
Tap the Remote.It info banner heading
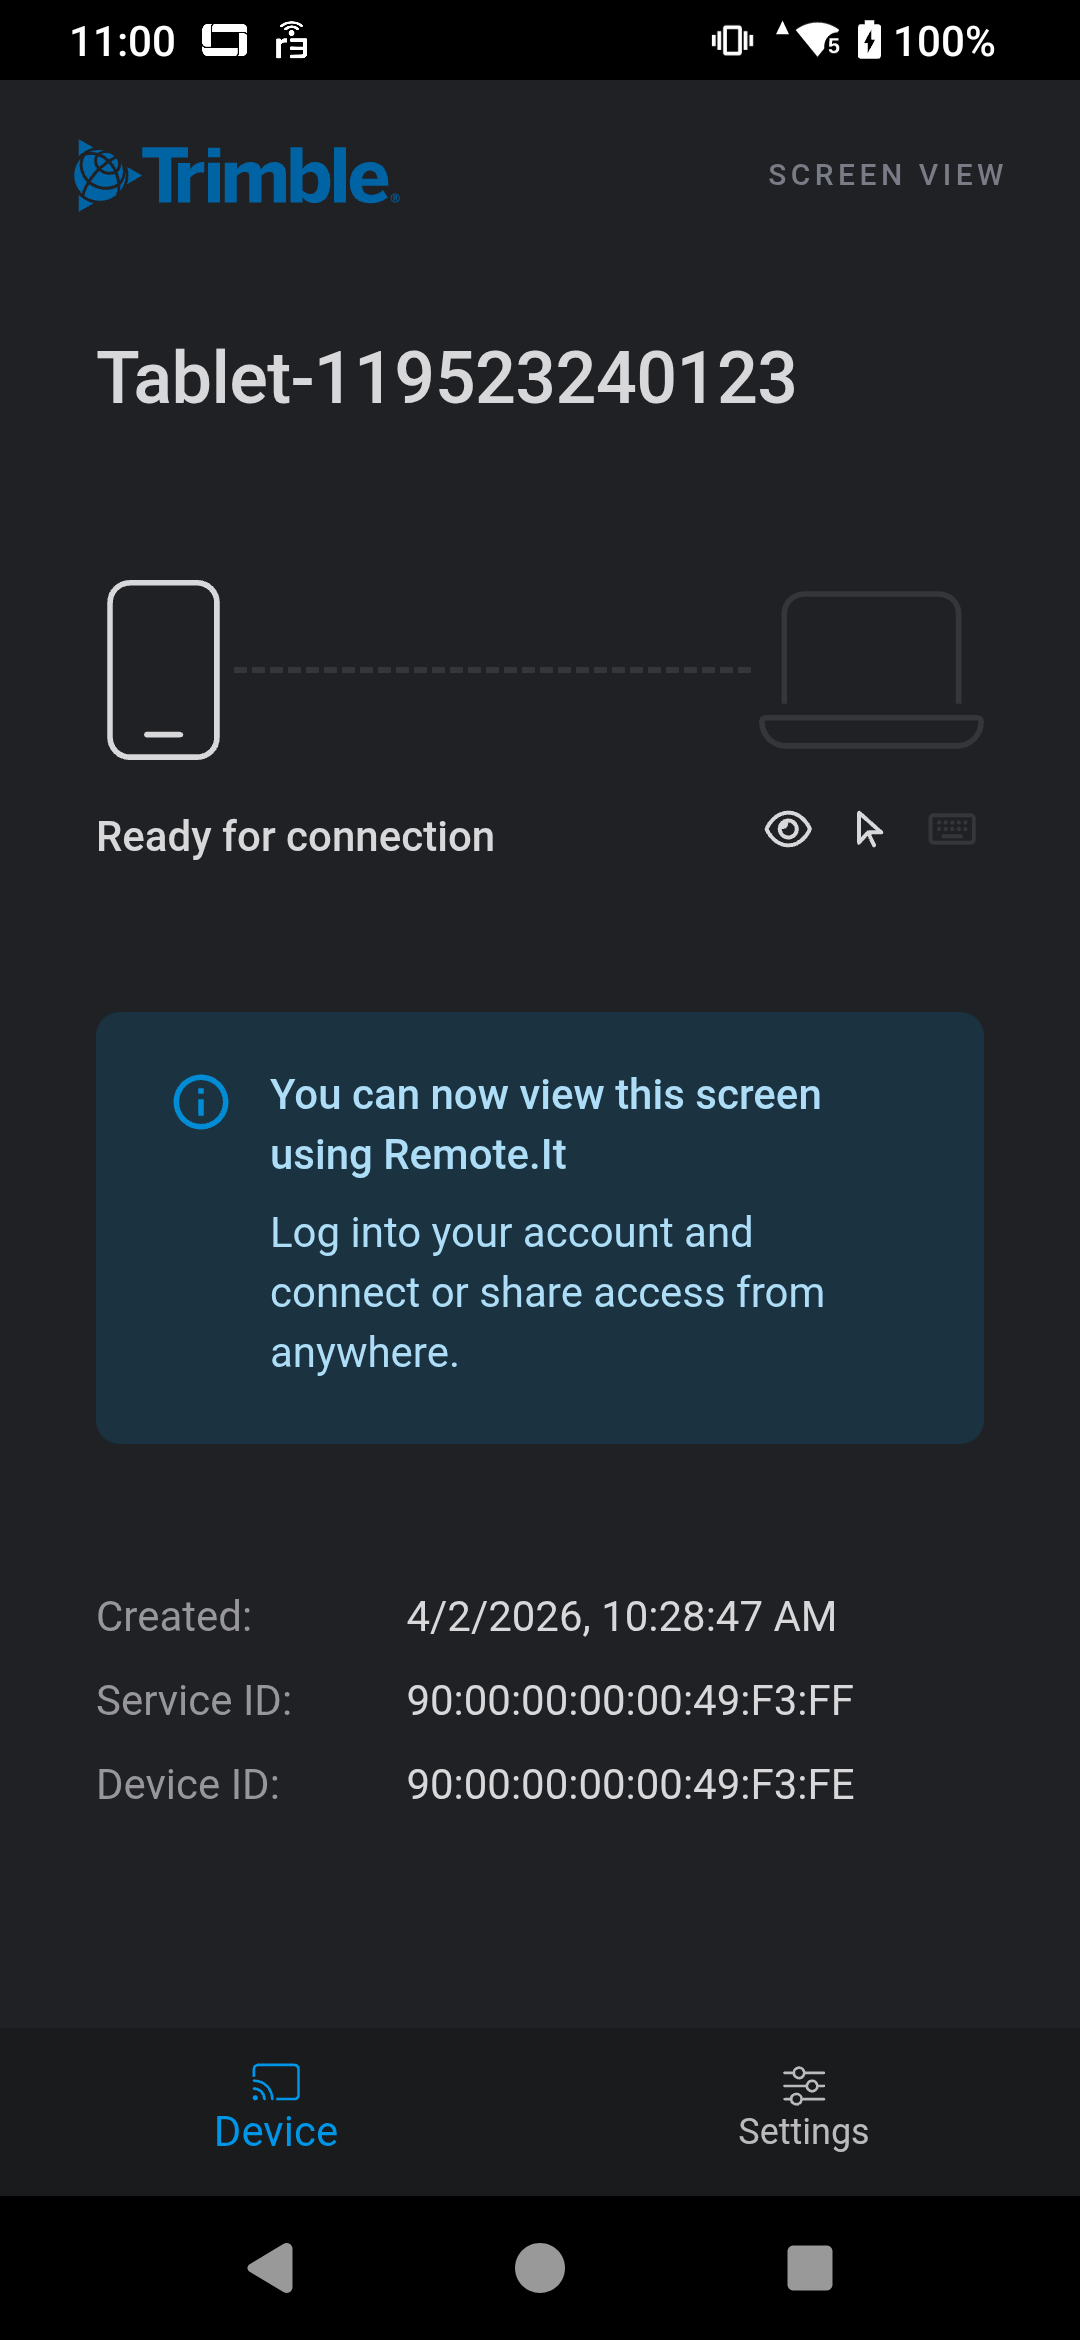pos(545,1124)
